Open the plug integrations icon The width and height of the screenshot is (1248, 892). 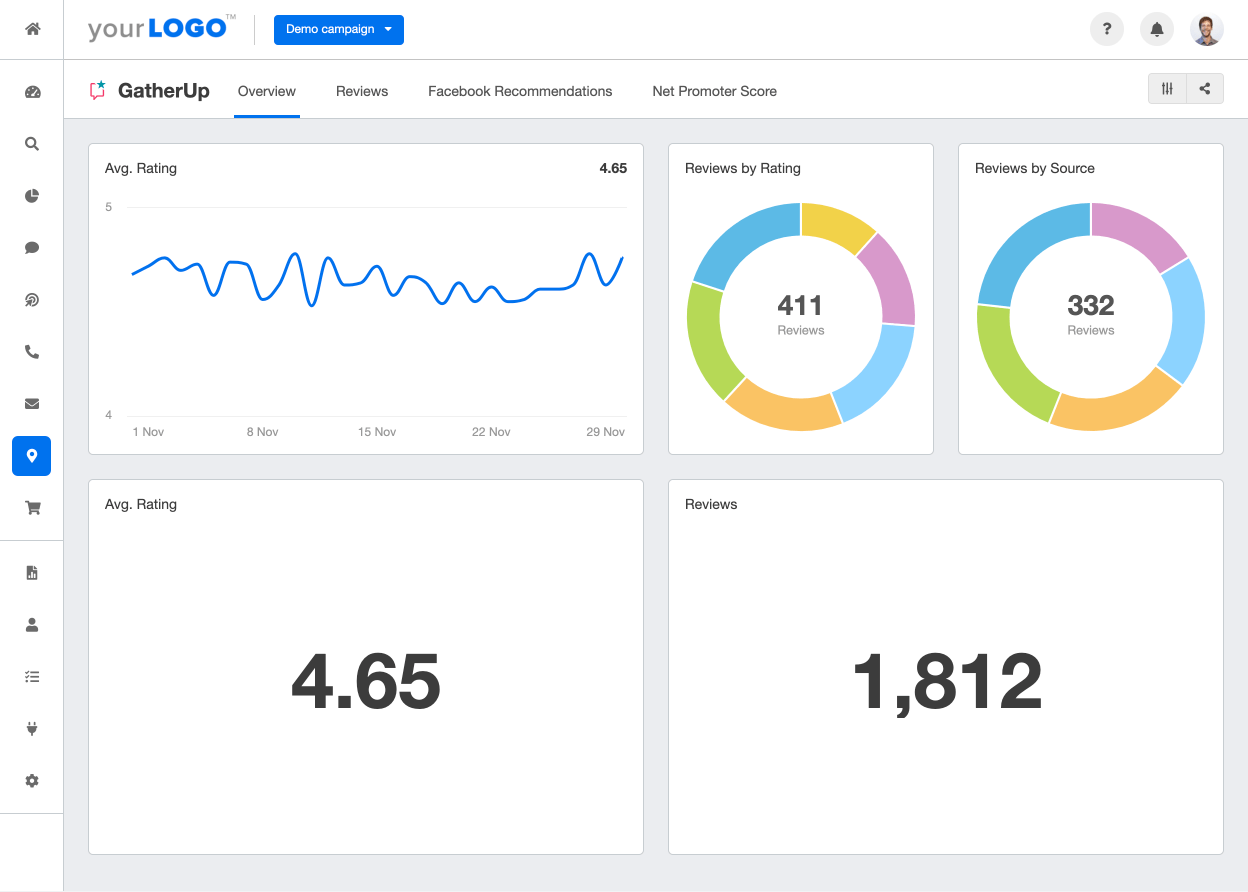(x=32, y=729)
